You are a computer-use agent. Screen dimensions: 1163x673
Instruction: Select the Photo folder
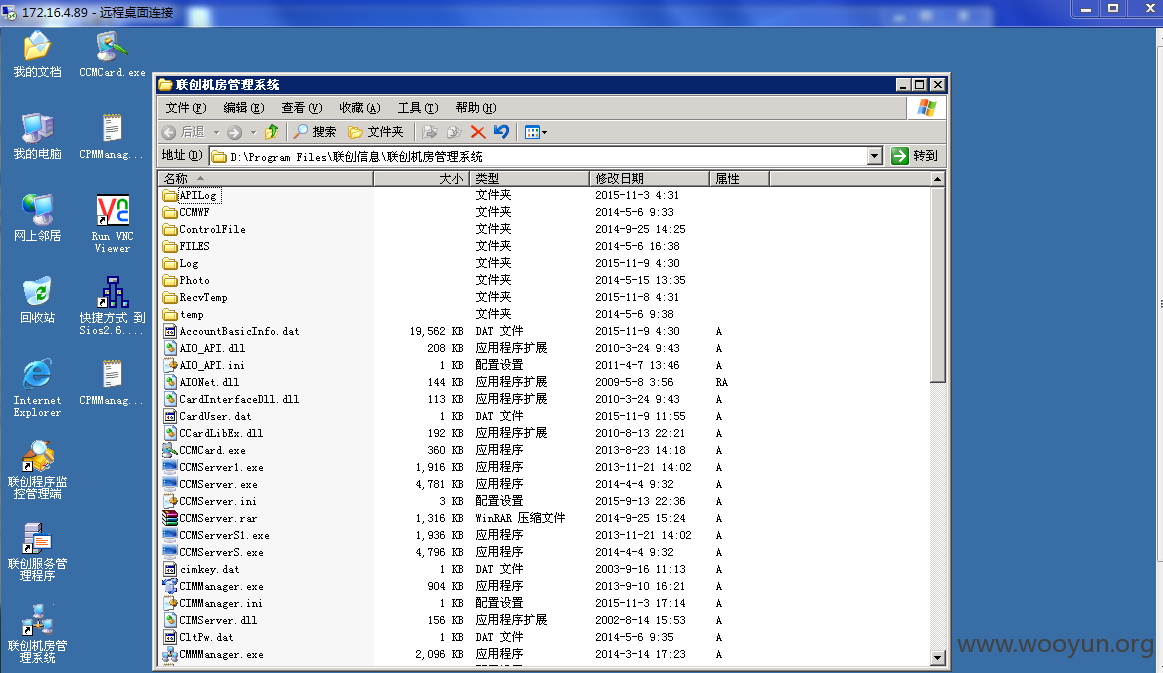pos(186,280)
